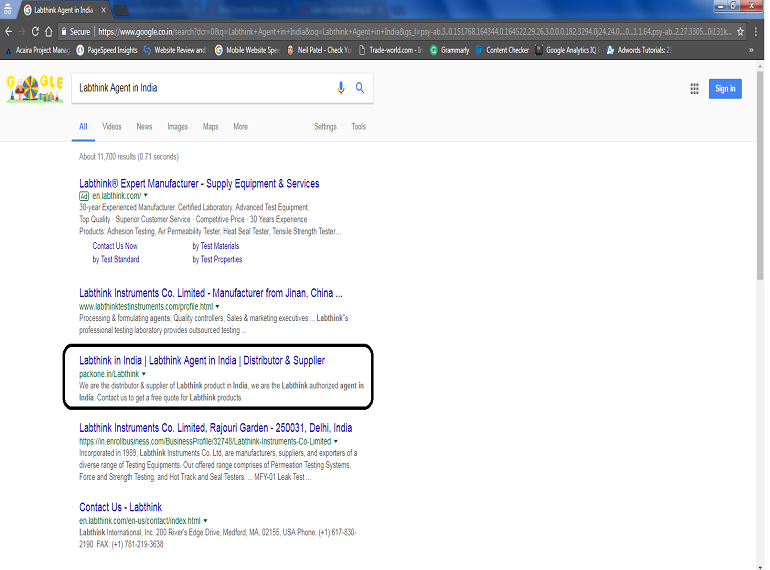This screenshot has height=570, width=770.
Task: Open the Contact Us - Labthink result
Action: coord(120,507)
